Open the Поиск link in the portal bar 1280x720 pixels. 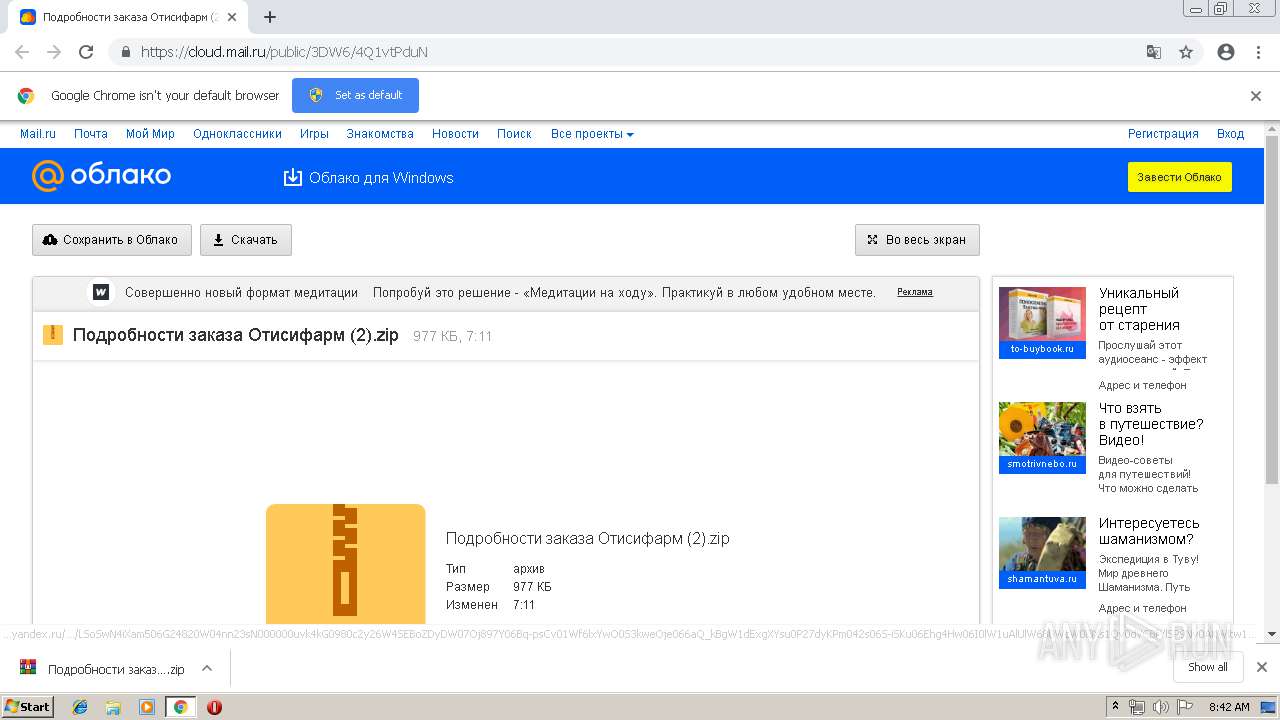514,134
